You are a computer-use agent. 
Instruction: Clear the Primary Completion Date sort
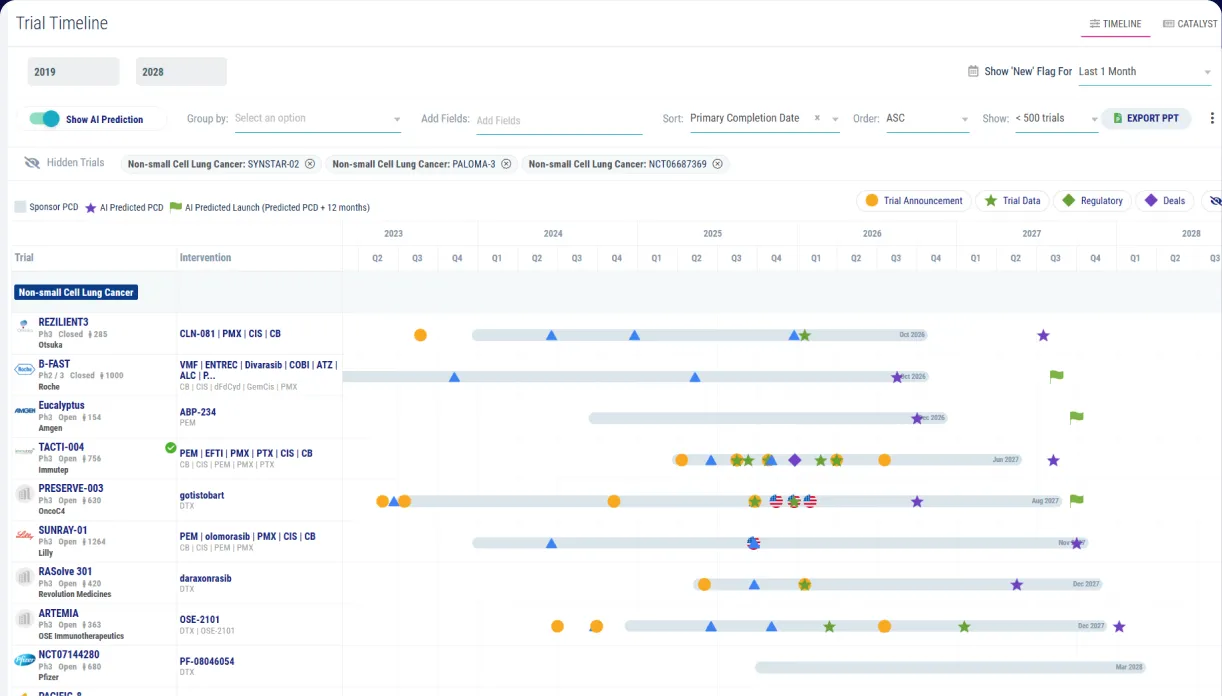pyautogui.click(x=817, y=118)
